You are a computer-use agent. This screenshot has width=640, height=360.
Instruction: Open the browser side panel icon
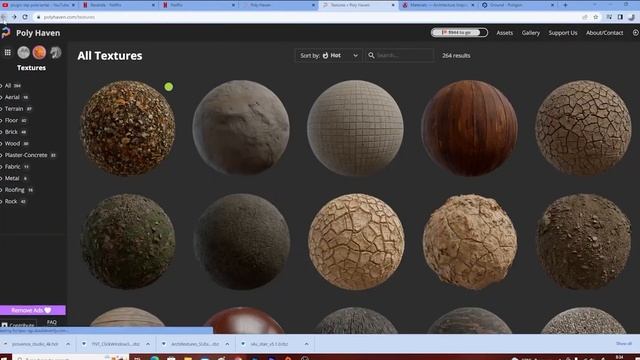pos(620,17)
